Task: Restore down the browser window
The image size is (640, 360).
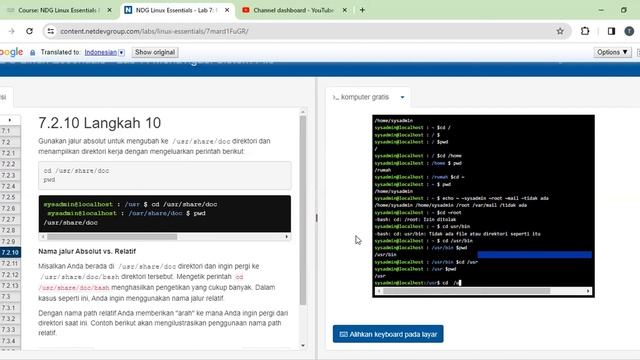Action: pyautogui.click(x=623, y=10)
